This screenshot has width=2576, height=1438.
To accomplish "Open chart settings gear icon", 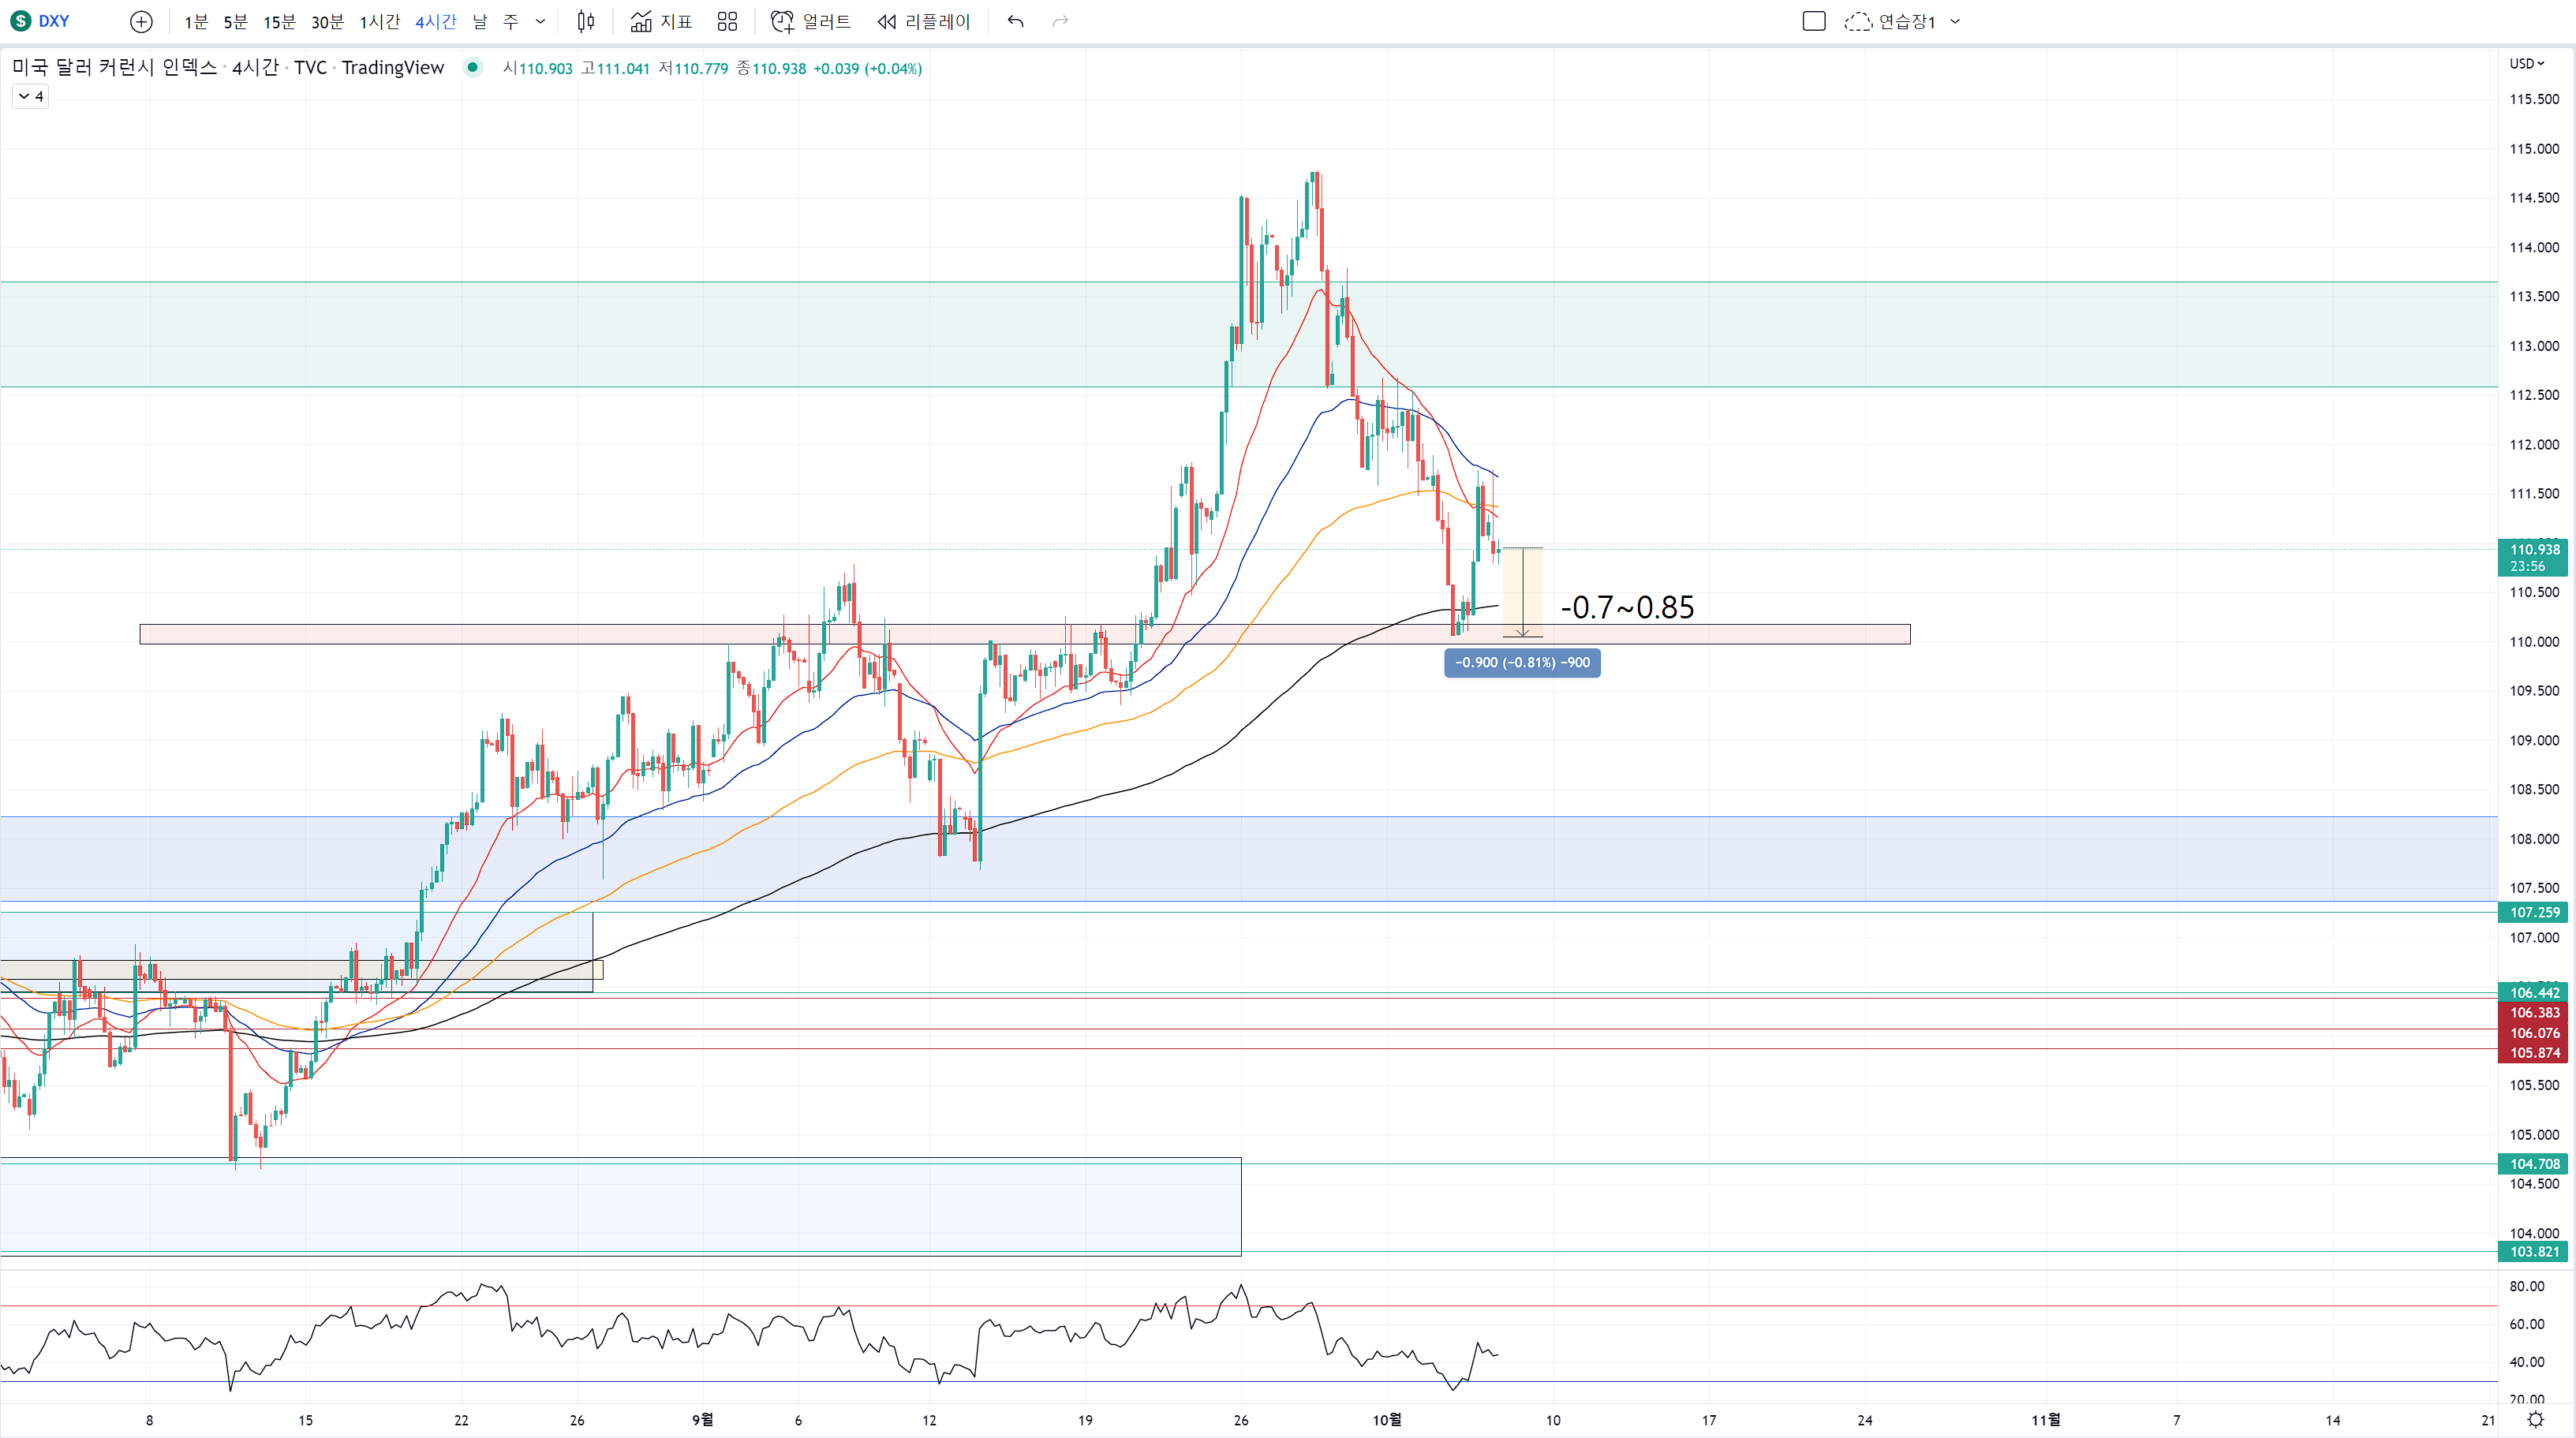I will pos(2535,1420).
